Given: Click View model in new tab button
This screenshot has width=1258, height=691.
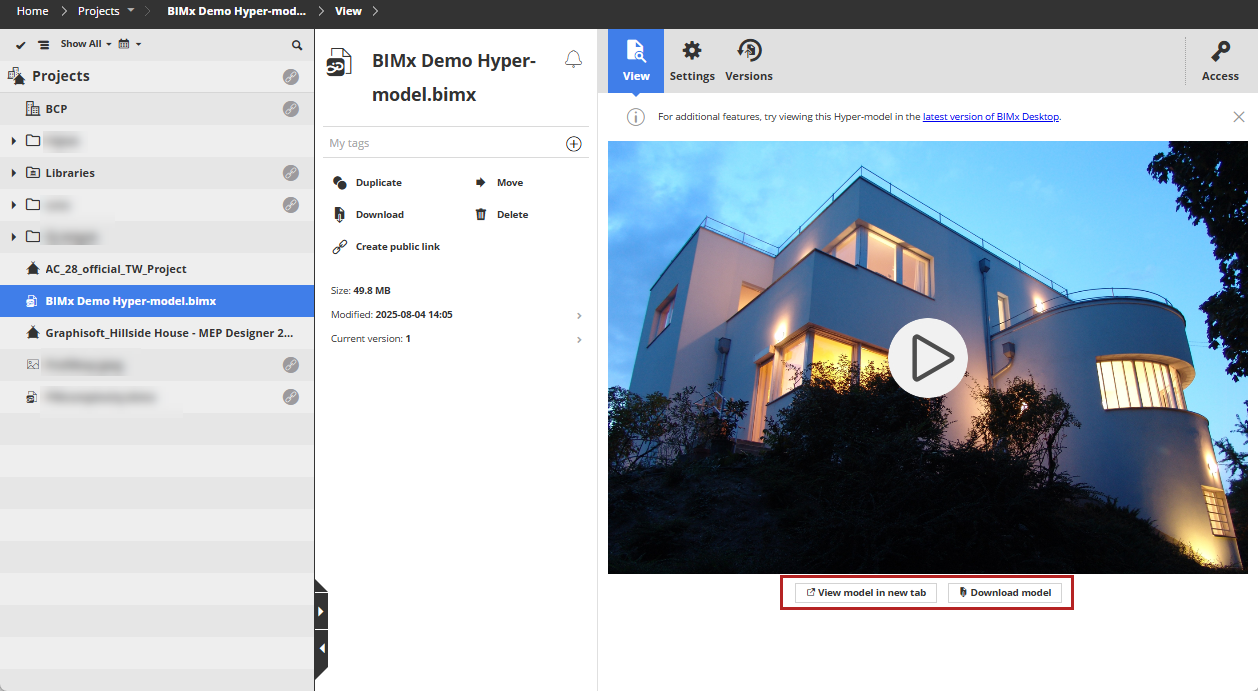Looking at the screenshot, I should 865,593.
